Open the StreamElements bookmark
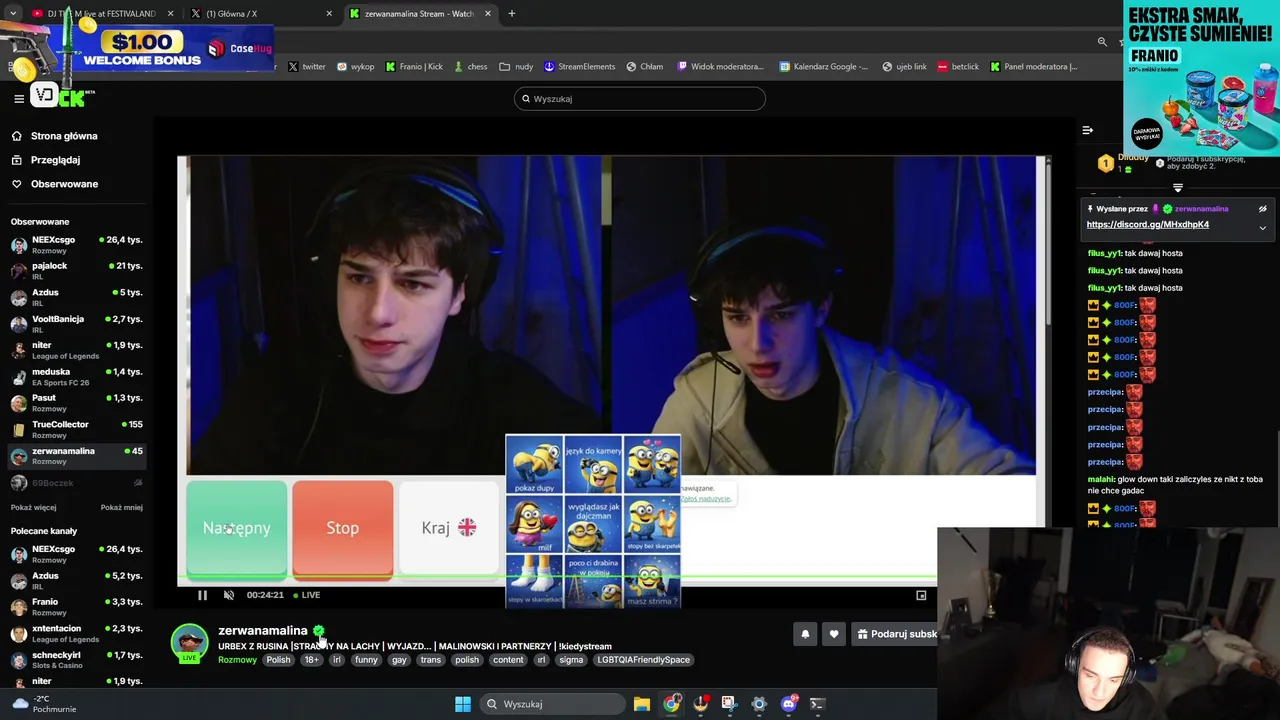 coord(580,67)
